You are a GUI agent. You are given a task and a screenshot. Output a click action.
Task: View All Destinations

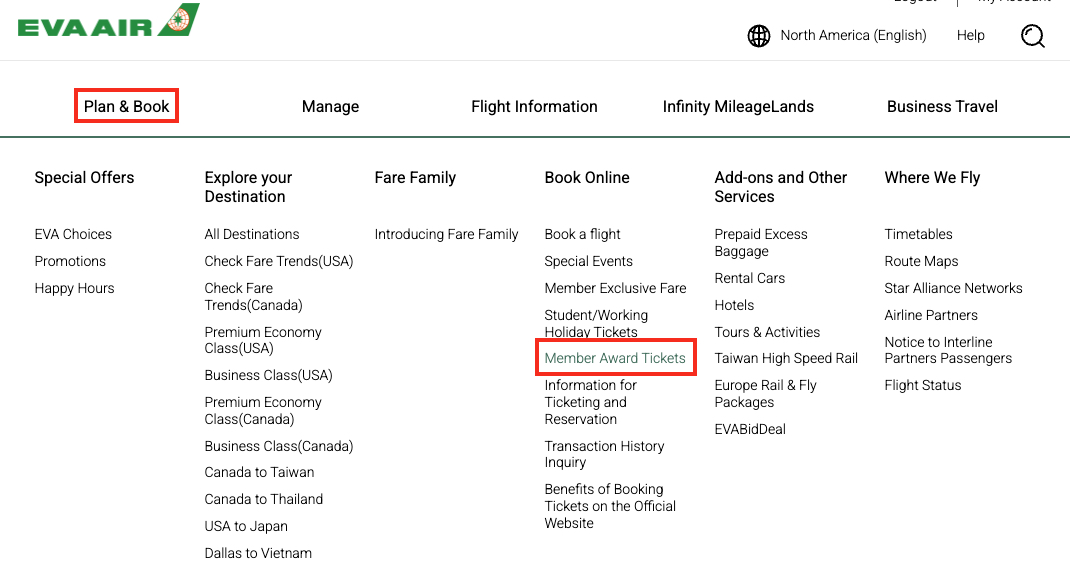(x=252, y=234)
